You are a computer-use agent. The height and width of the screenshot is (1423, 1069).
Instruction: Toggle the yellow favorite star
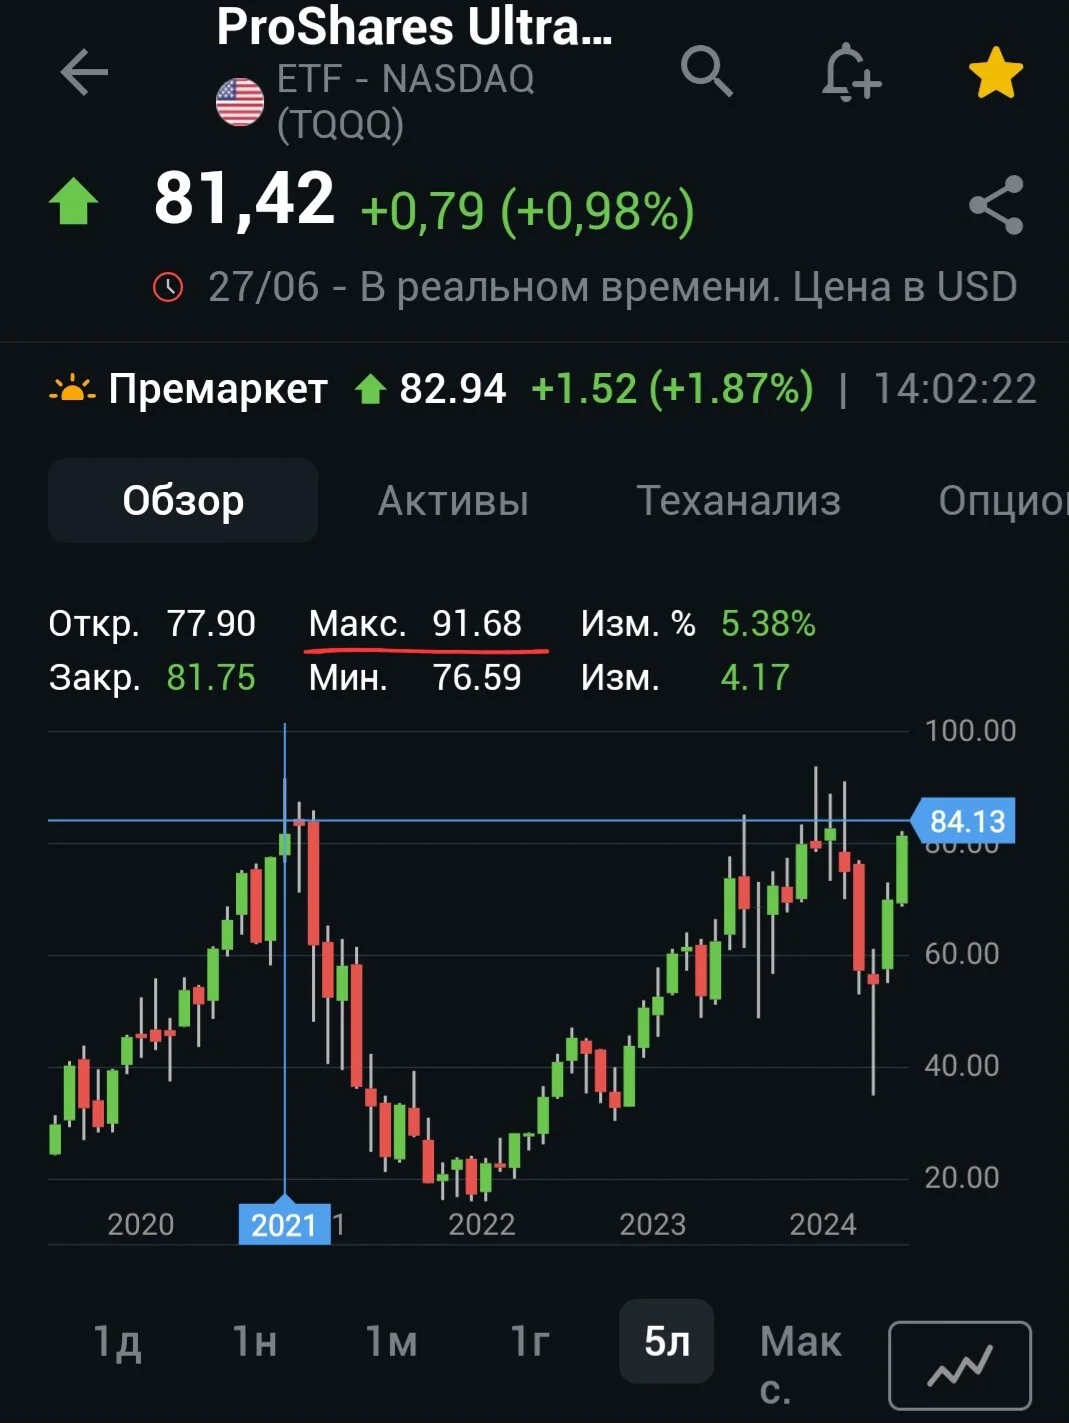click(995, 73)
